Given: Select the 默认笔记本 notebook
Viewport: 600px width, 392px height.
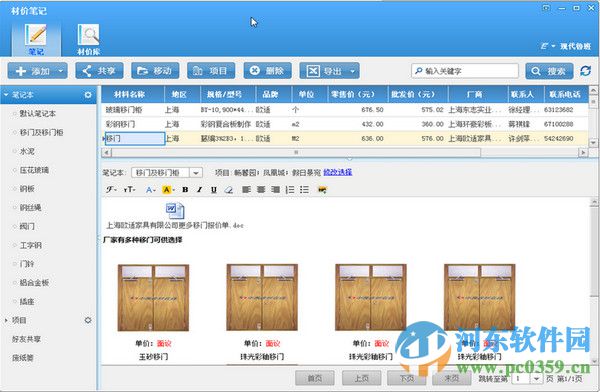Looking at the screenshot, I should [x=38, y=114].
